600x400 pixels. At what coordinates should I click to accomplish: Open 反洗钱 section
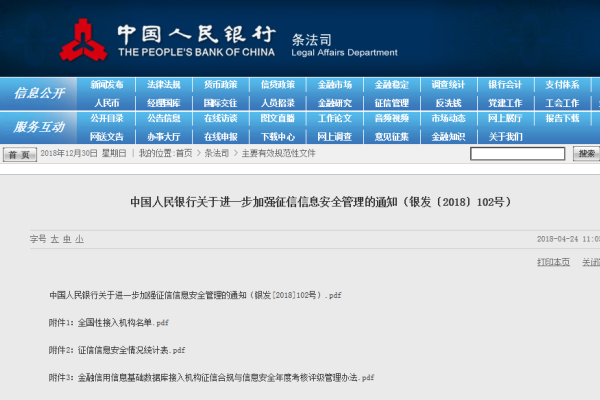pyautogui.click(x=448, y=103)
